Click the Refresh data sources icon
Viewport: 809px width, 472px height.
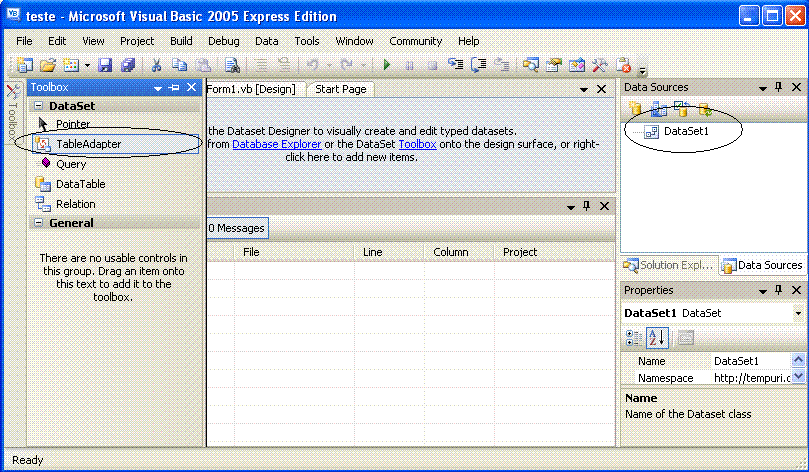705,109
